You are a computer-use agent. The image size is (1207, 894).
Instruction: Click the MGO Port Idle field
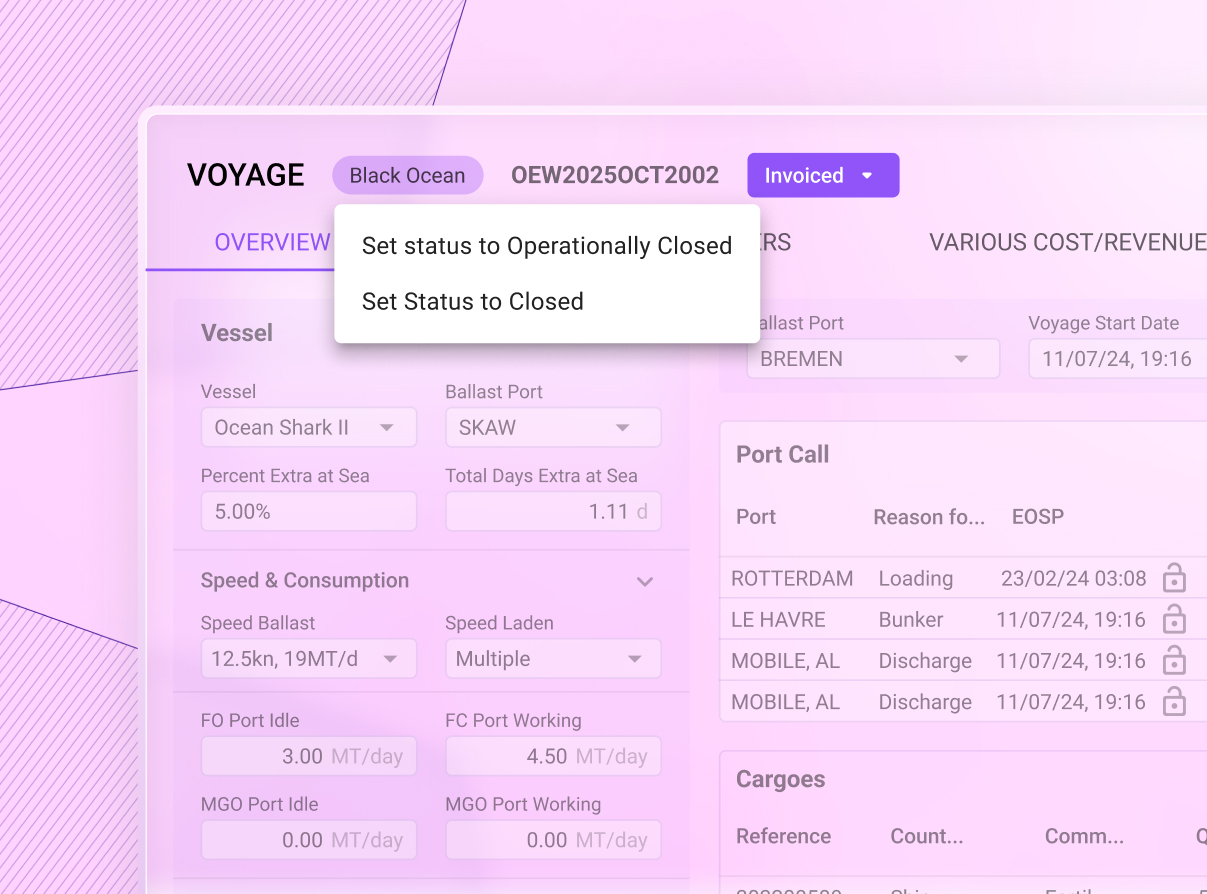[309, 840]
